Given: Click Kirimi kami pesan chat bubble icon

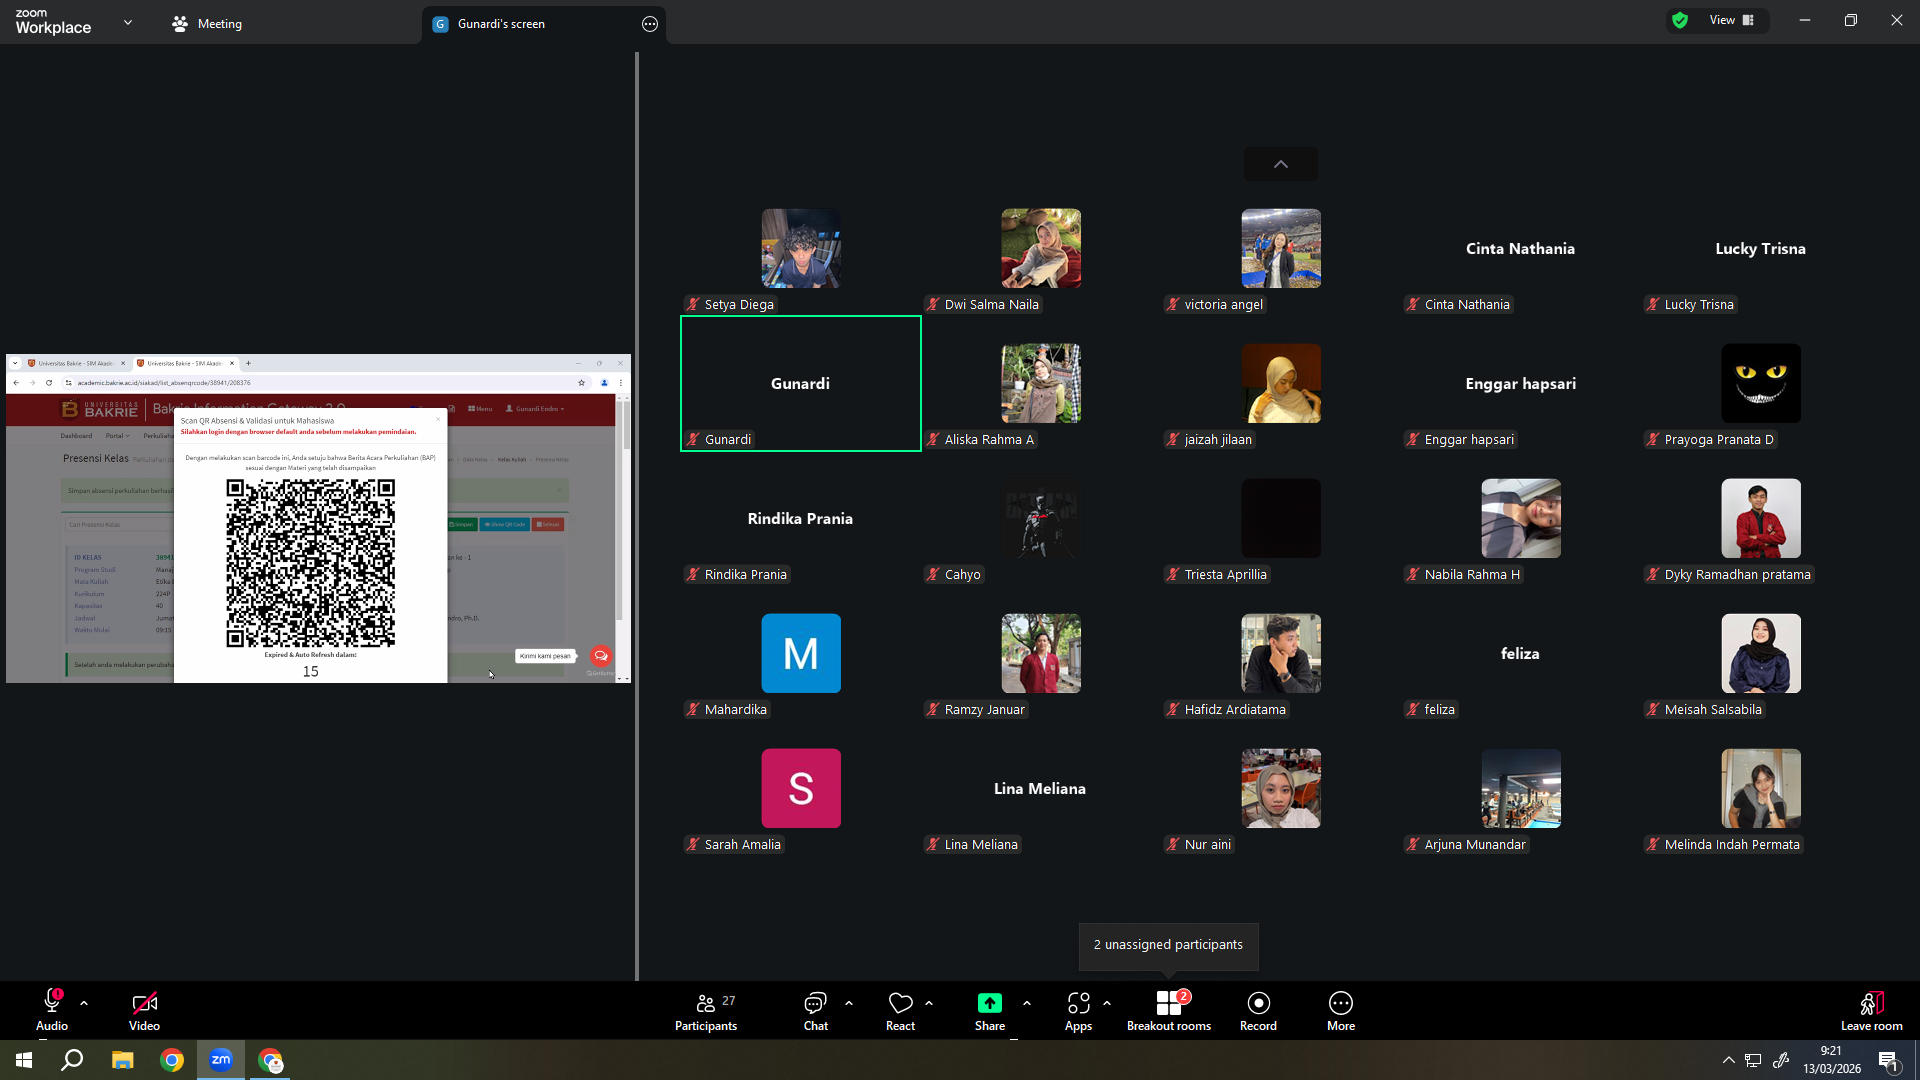Looking at the screenshot, I should click(x=600, y=656).
